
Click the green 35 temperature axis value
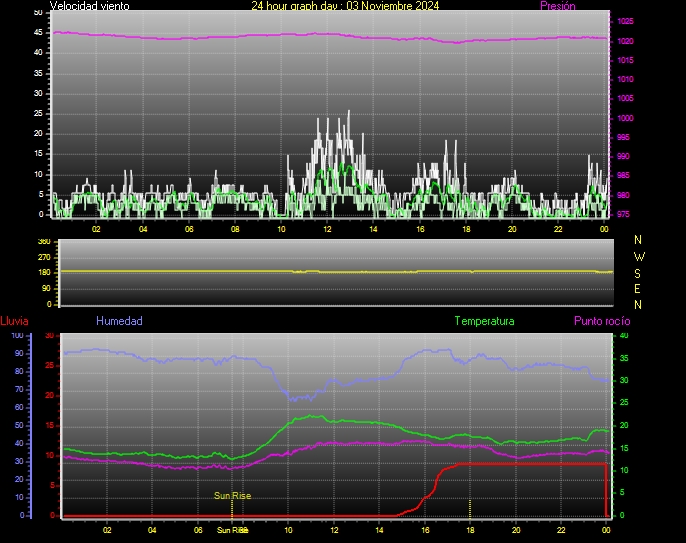tap(624, 358)
